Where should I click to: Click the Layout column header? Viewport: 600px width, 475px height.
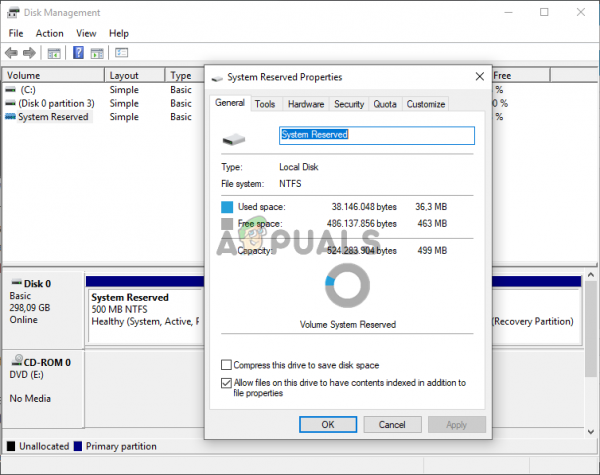click(x=135, y=75)
